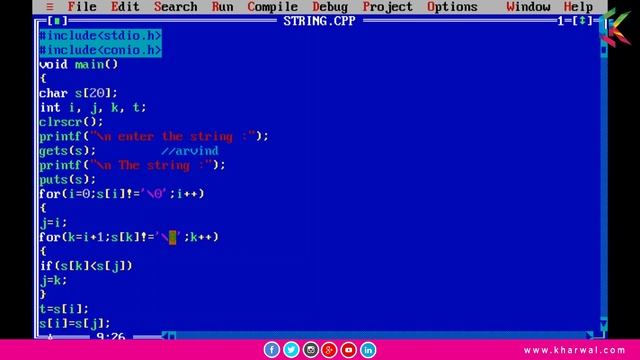Click the vertical scrollbar thumb marker

pos(604,50)
